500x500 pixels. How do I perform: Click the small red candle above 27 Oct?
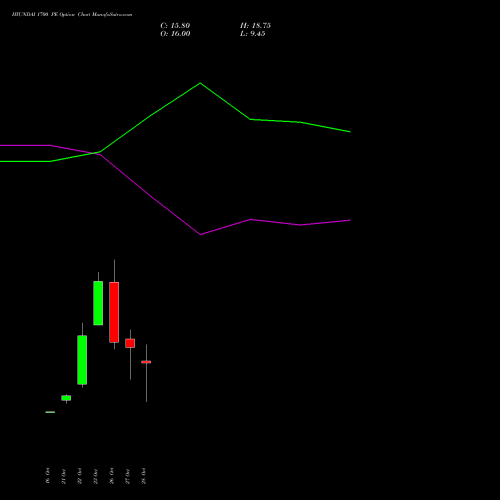[130, 343]
